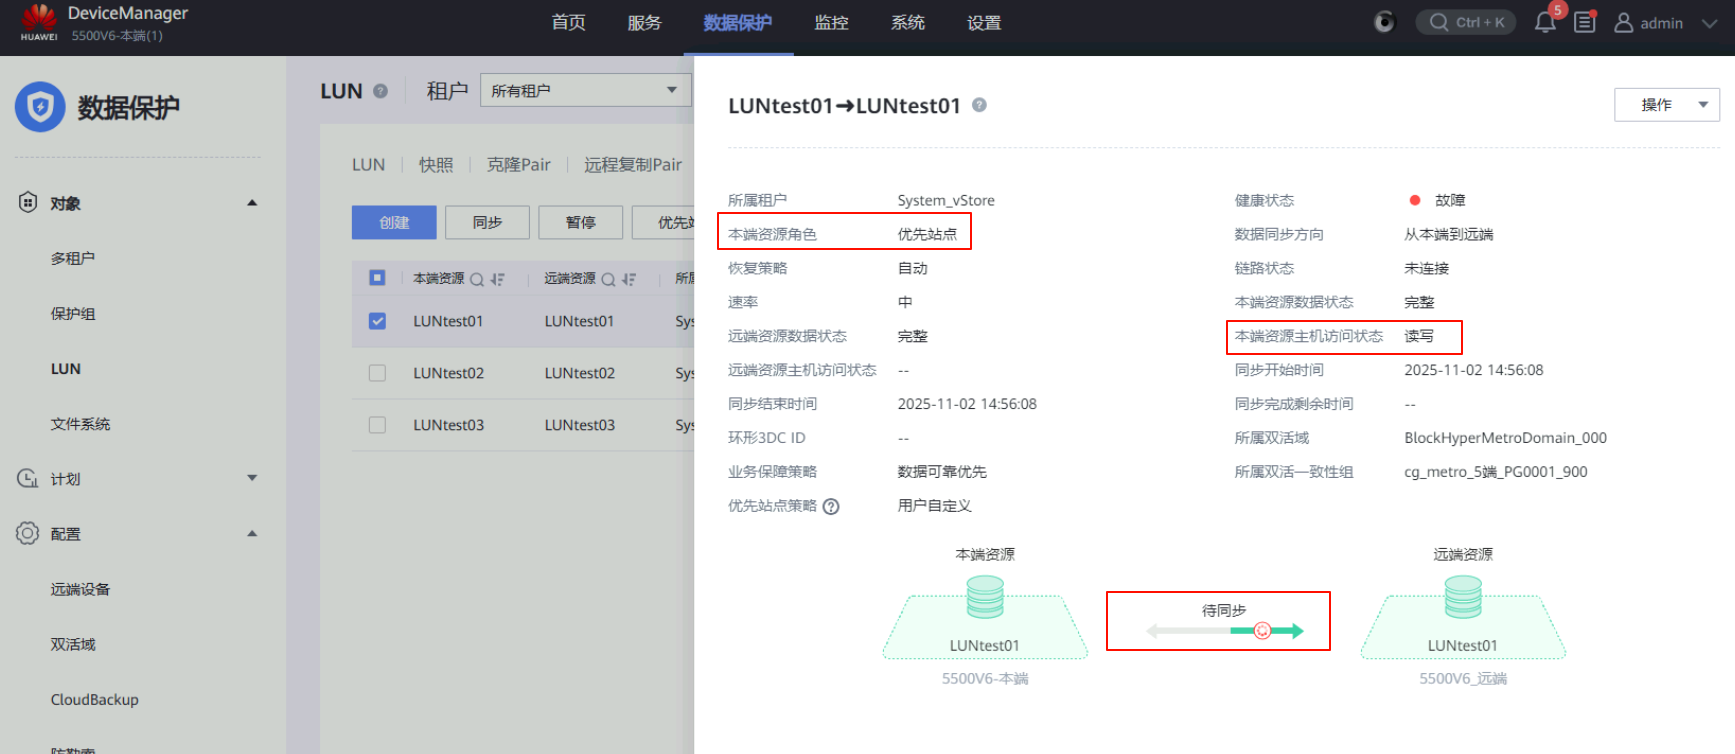Open the 所有租户 tenant dropdown
Viewport: 1735px width, 754px height.
pyautogui.click(x=585, y=91)
